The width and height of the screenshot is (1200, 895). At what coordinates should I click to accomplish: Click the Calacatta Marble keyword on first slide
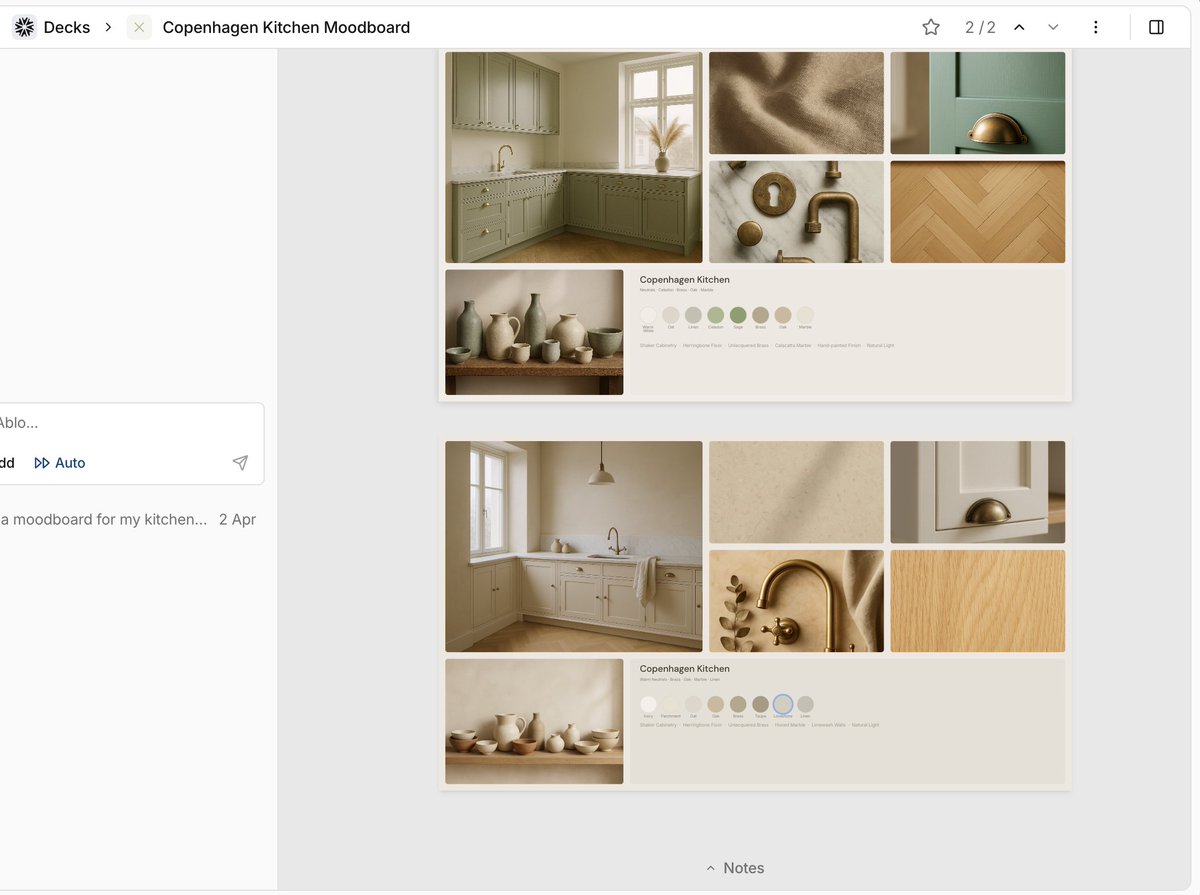pos(793,345)
